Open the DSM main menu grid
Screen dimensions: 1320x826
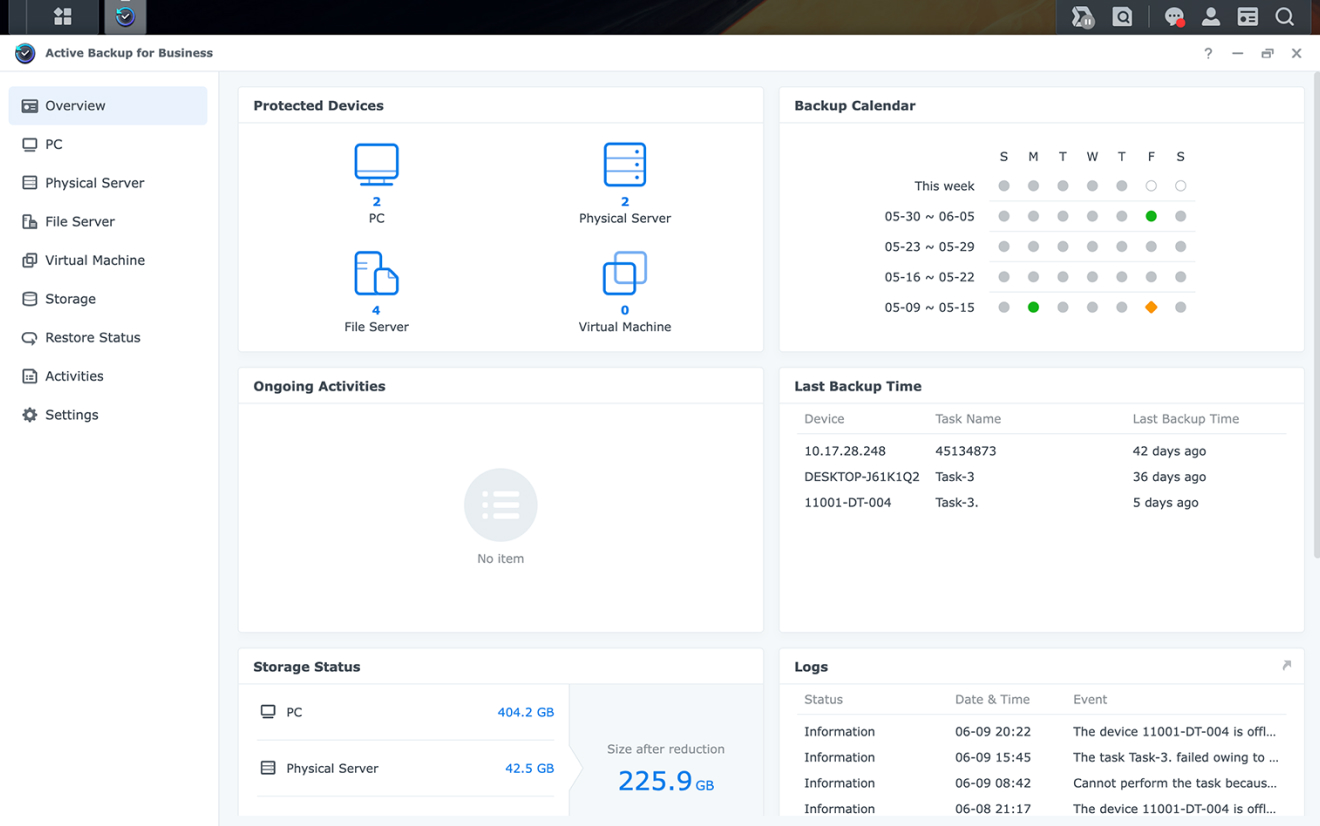[x=60, y=17]
